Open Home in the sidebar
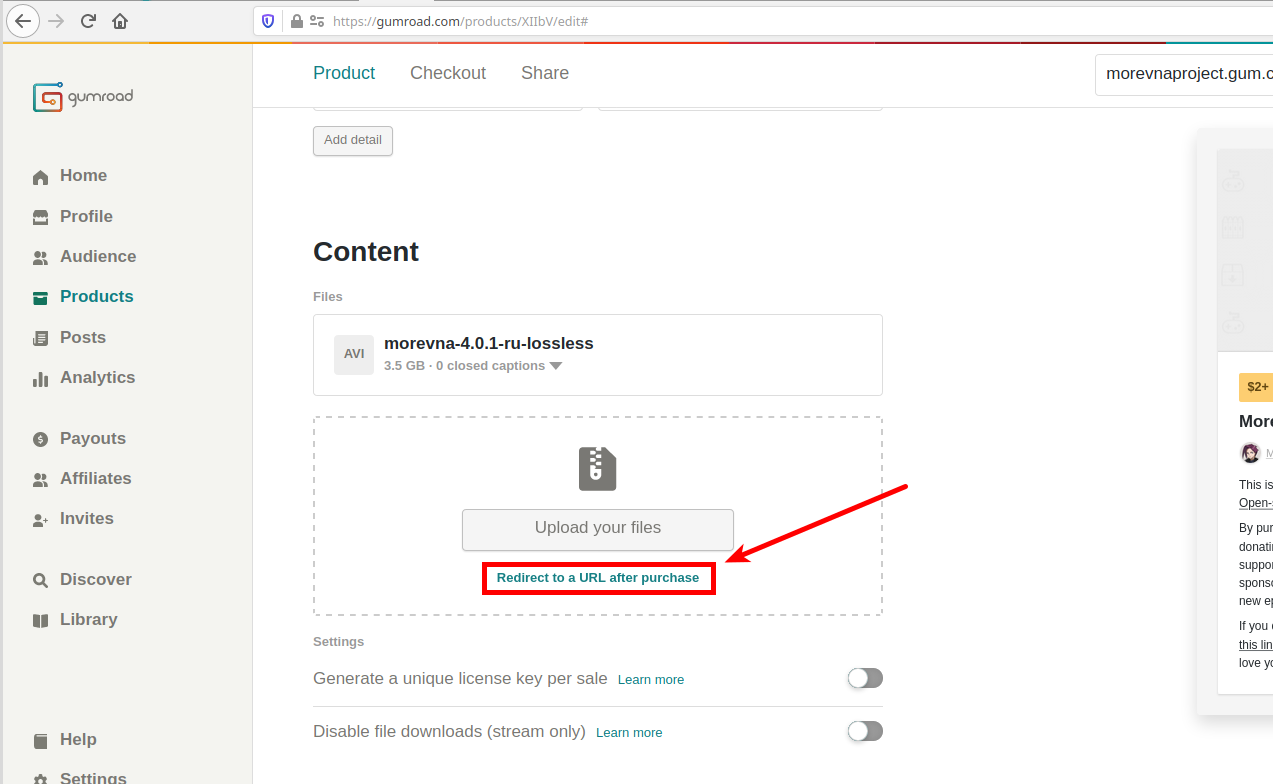Viewport: 1273px width, 784px height. 83,176
